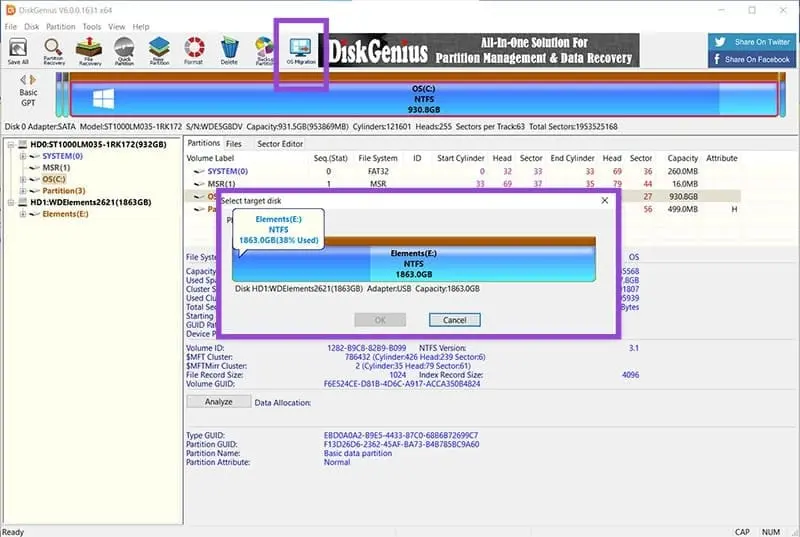800x537 pixels.
Task: Select HD0:ST1000LM035-1RK172 disk in tree
Action: coord(98,144)
